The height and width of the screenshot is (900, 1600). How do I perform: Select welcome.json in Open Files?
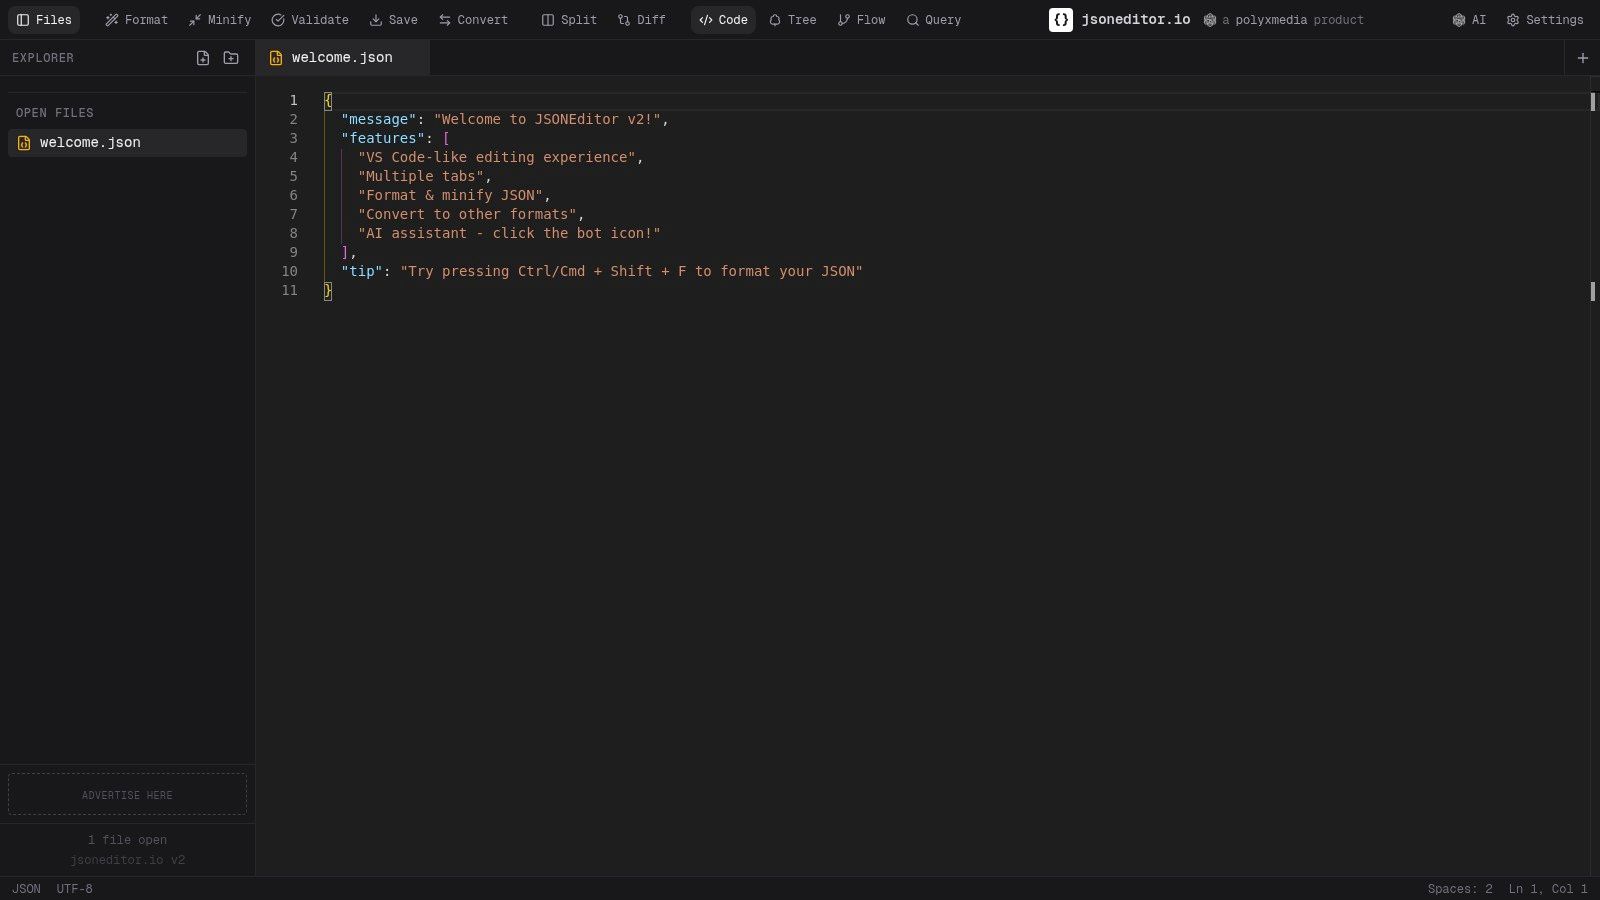(x=90, y=142)
